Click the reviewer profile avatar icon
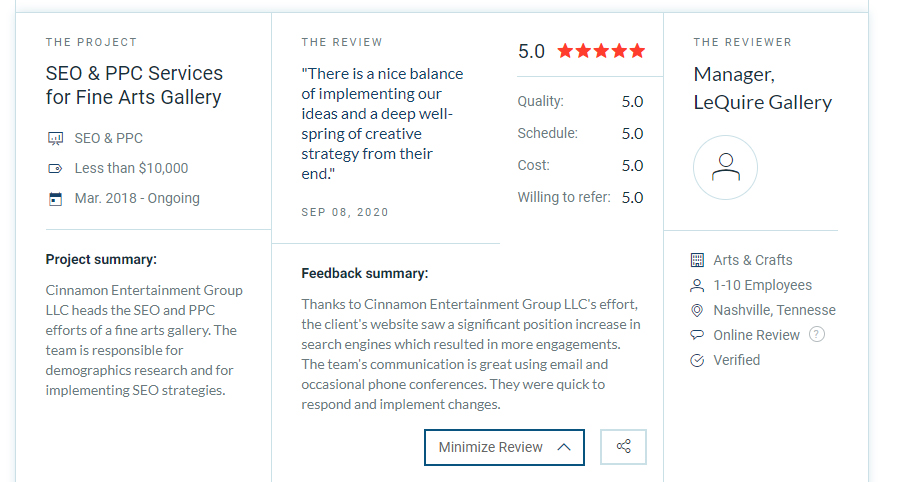Image resolution: width=908 pixels, height=482 pixels. 725,168
